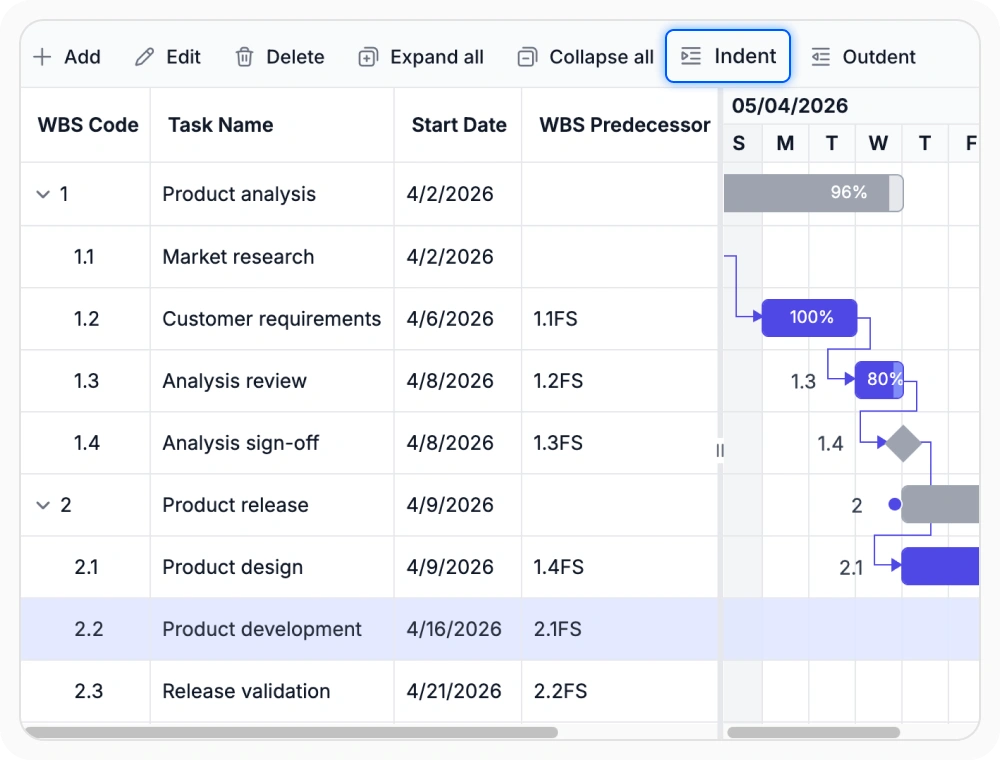Click the Add plus icon
This screenshot has width=1000, height=760.
coord(42,57)
